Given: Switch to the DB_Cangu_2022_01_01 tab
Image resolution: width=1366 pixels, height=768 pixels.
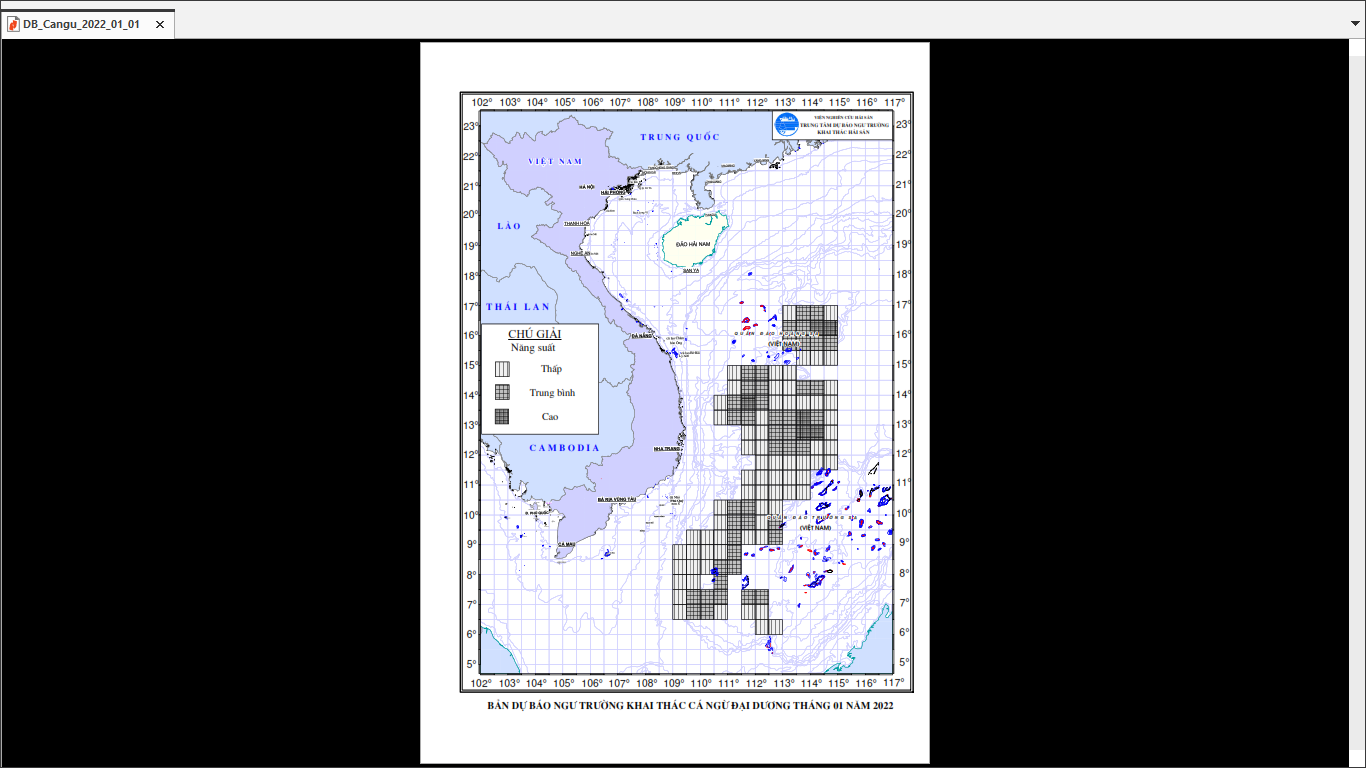Looking at the screenshot, I should click(82, 24).
